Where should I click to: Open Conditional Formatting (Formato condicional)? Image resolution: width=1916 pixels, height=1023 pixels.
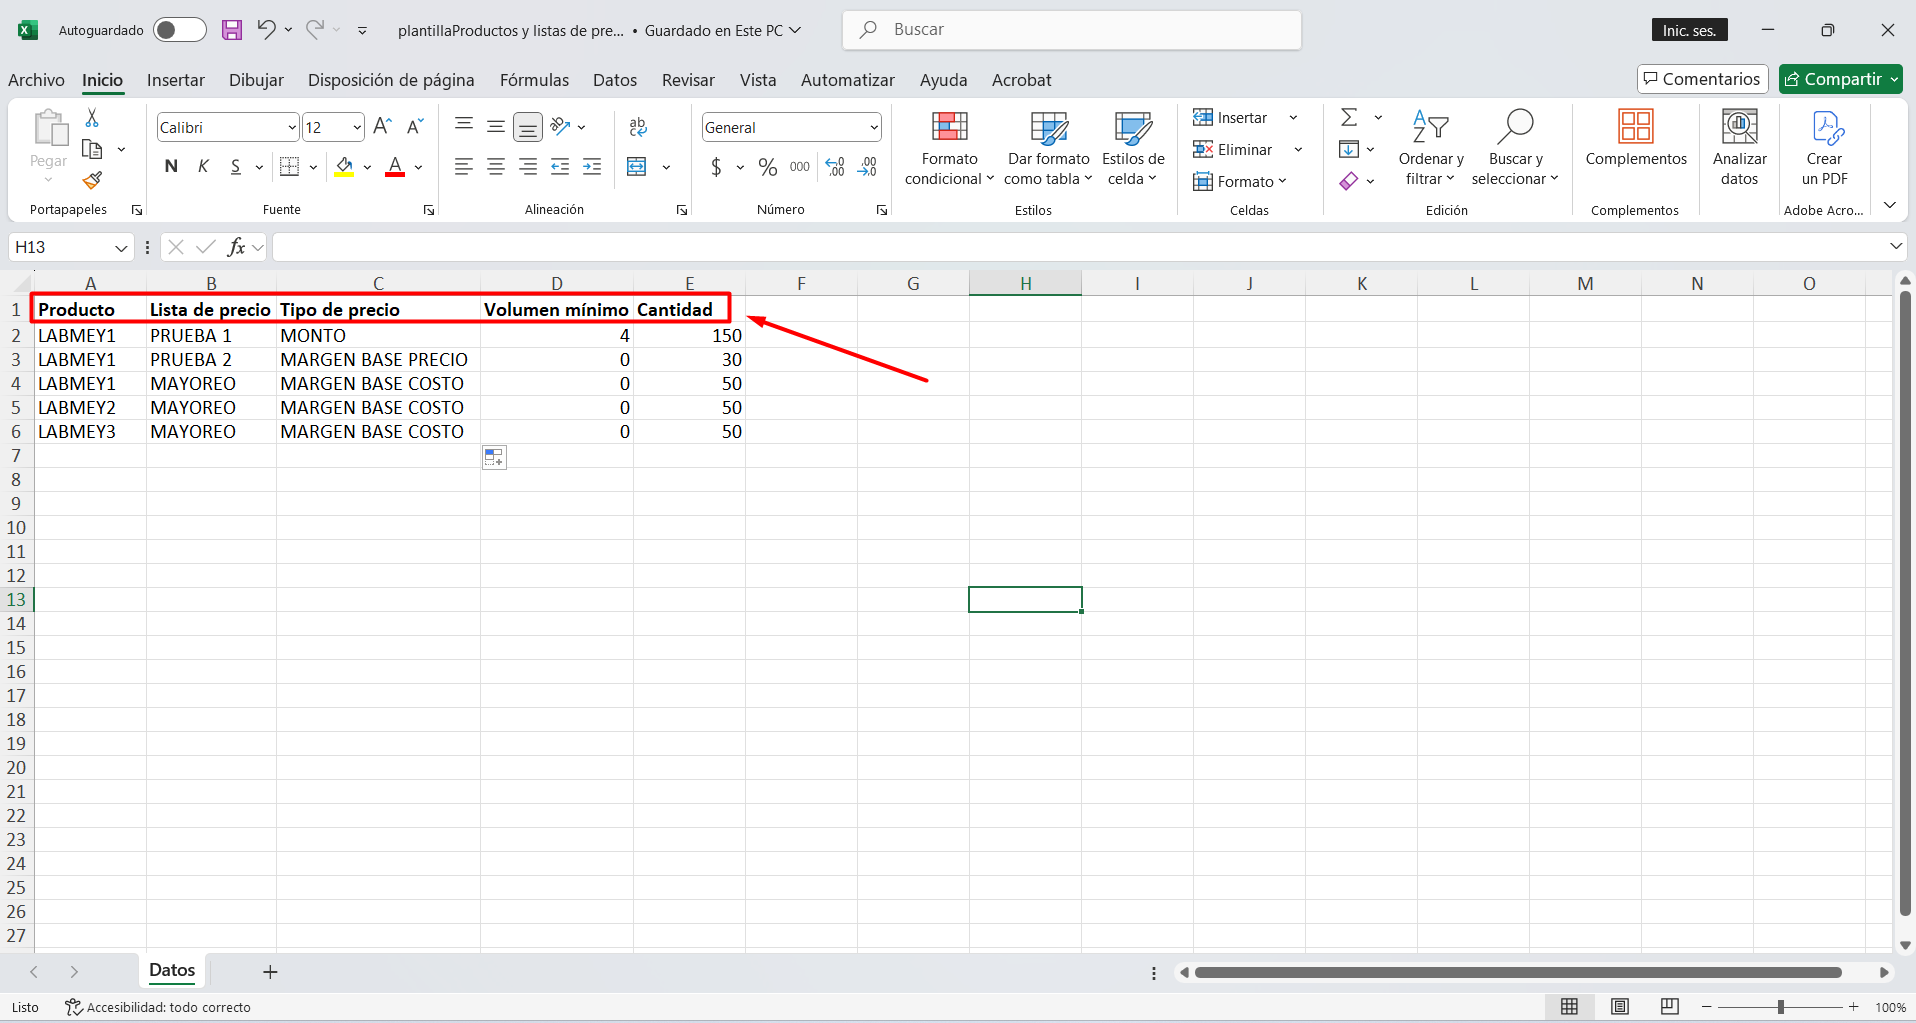click(949, 148)
